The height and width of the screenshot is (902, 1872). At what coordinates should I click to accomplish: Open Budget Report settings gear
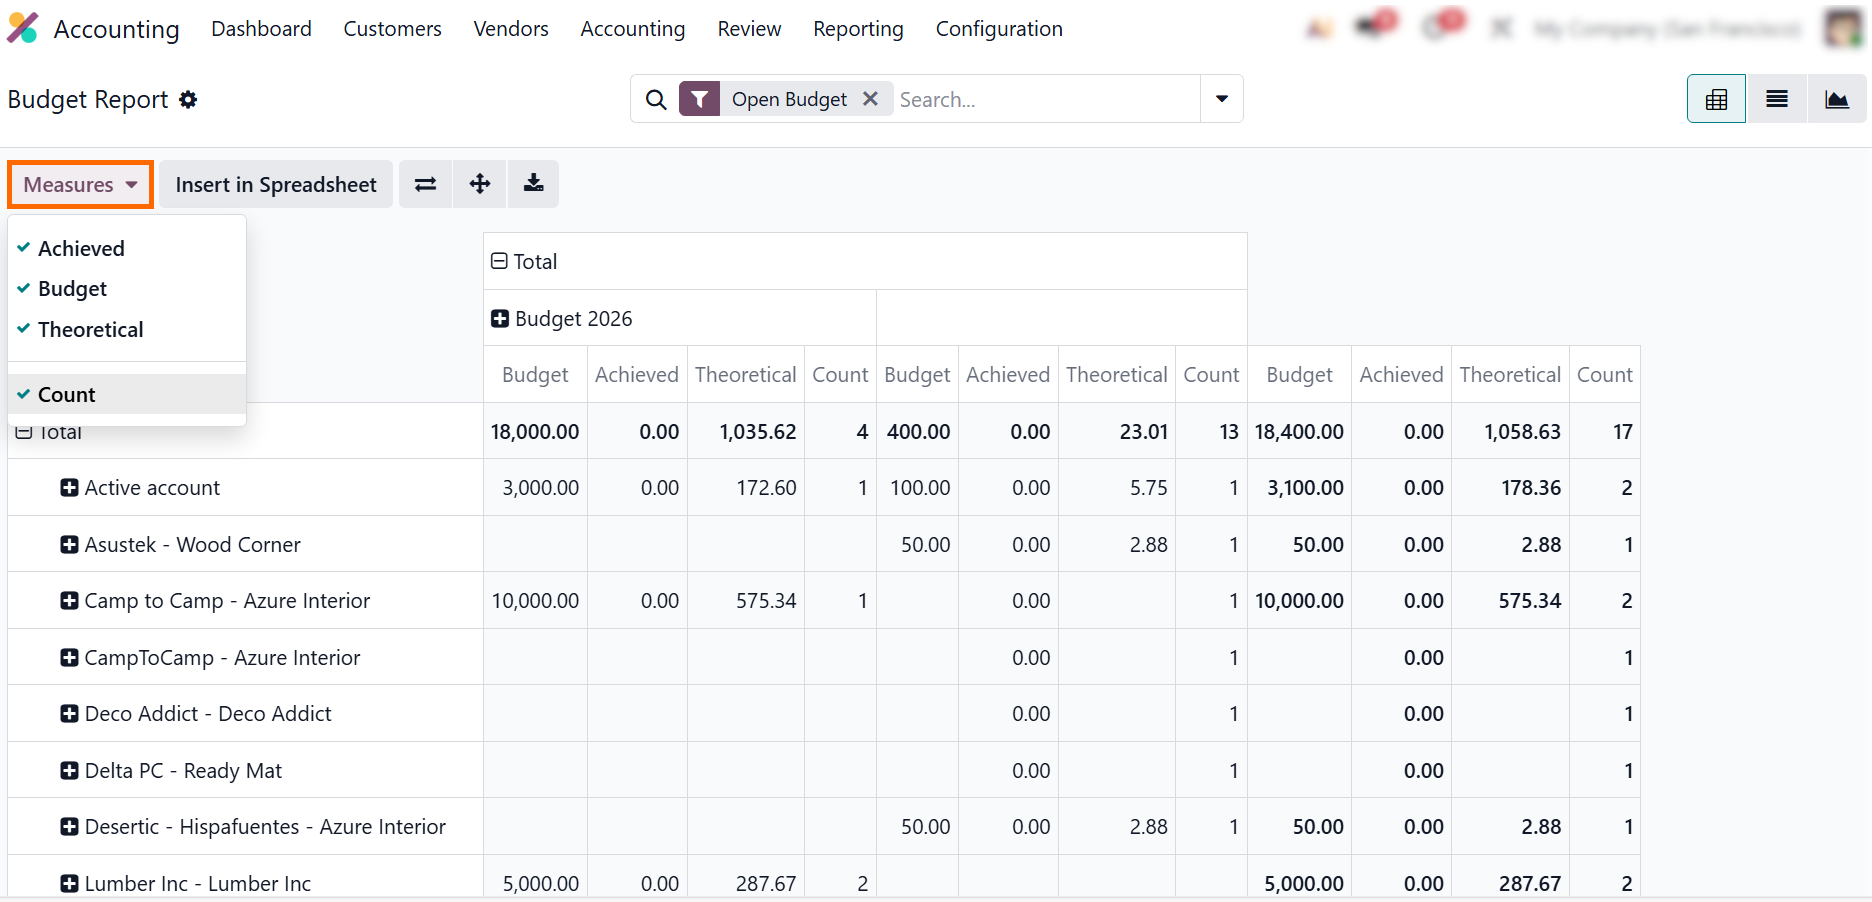pos(188,100)
